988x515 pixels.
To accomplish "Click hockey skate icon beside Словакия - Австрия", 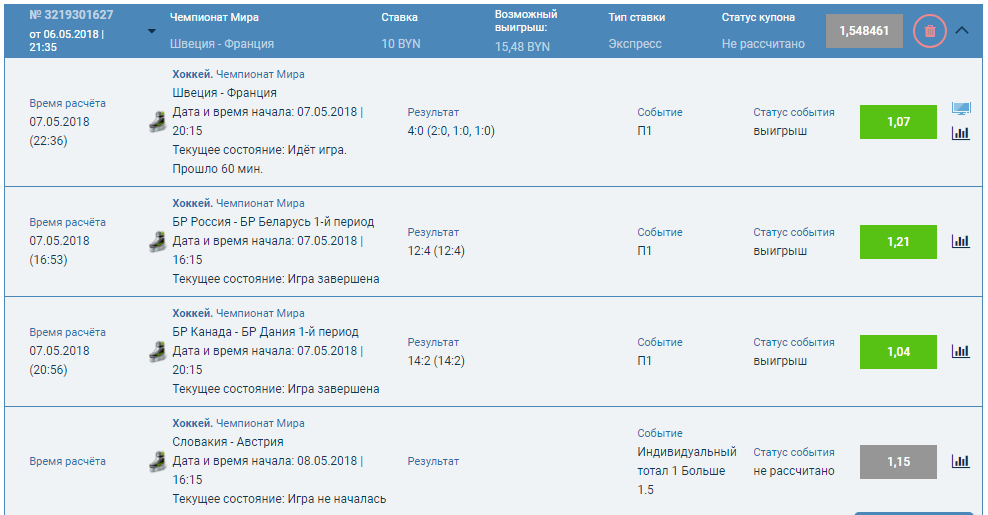I will [157, 461].
